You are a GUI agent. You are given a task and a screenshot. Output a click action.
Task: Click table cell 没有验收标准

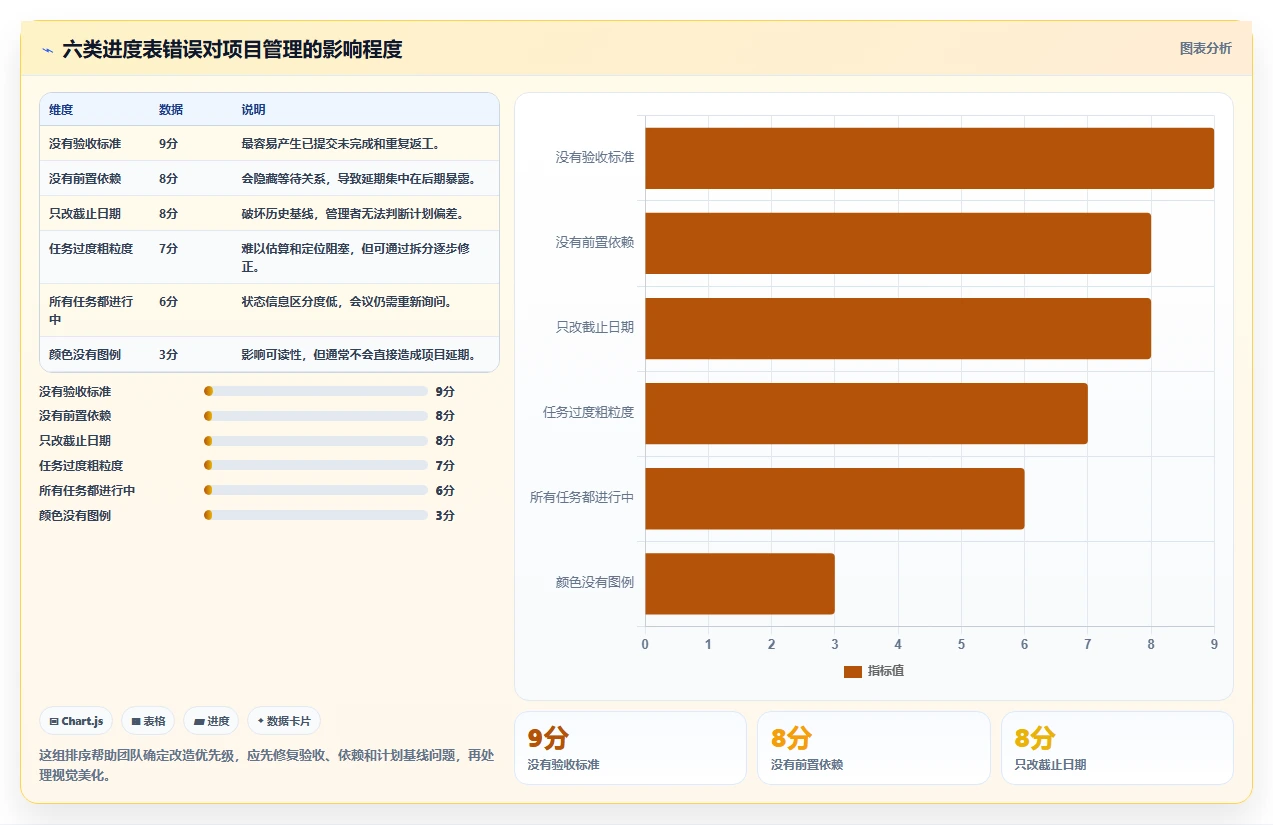85,144
